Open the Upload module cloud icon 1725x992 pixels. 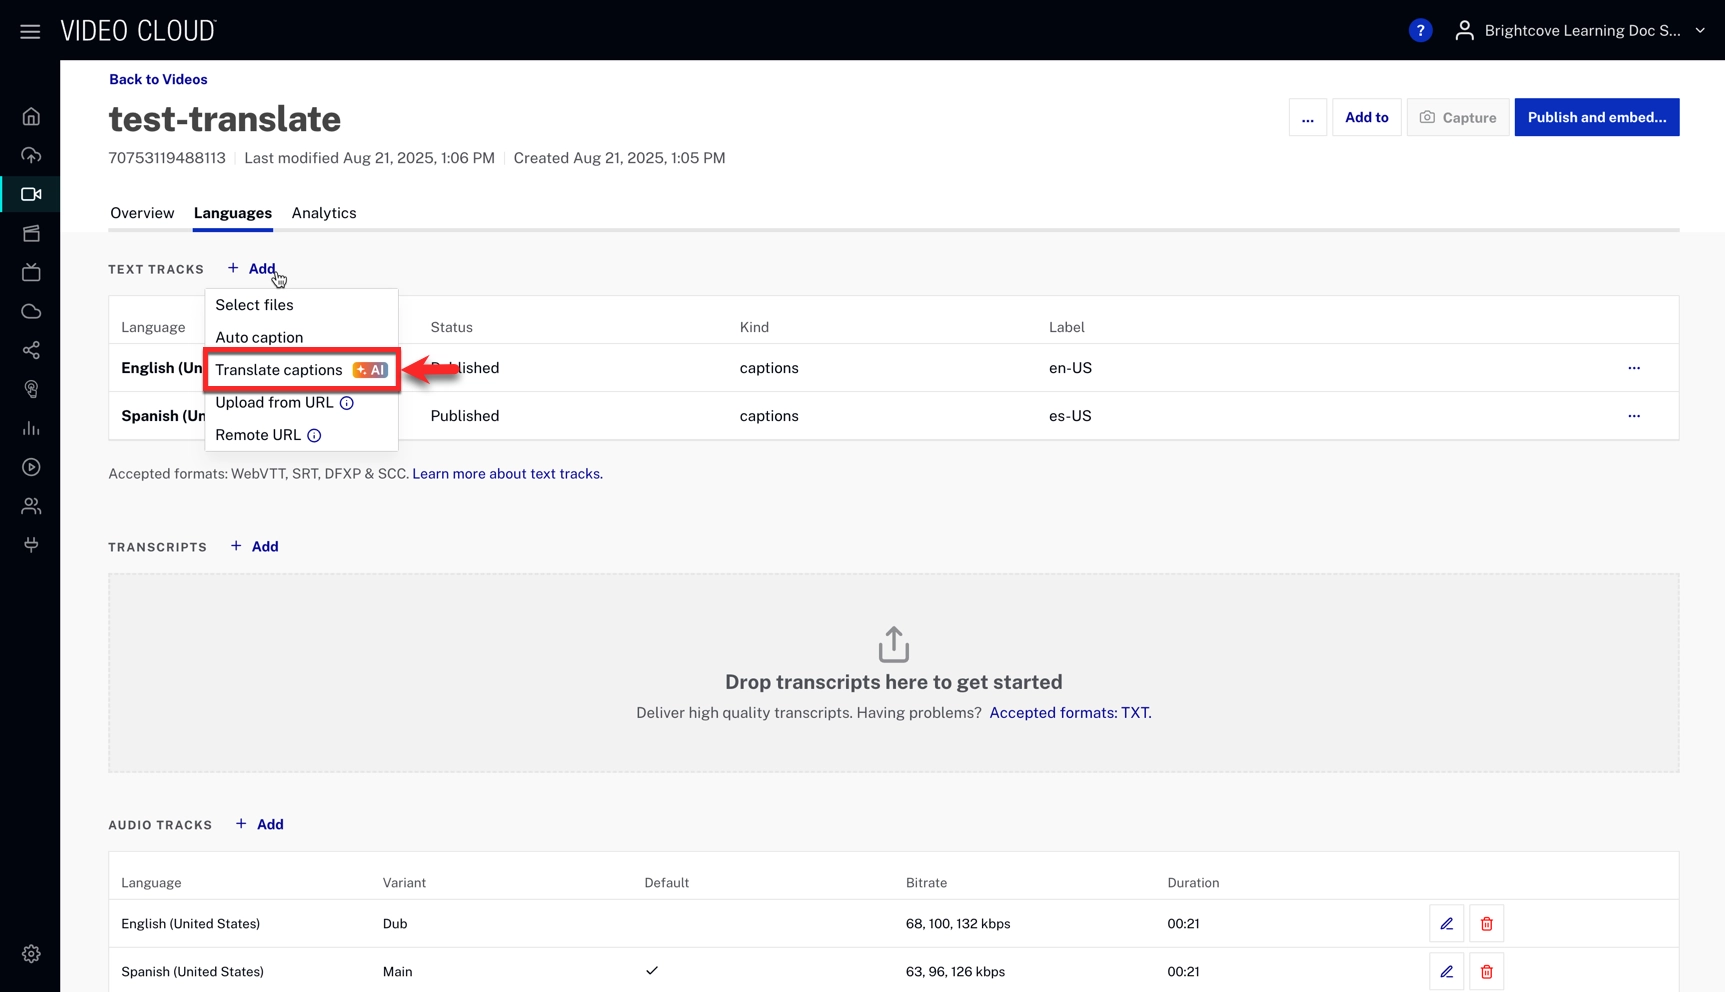31,155
